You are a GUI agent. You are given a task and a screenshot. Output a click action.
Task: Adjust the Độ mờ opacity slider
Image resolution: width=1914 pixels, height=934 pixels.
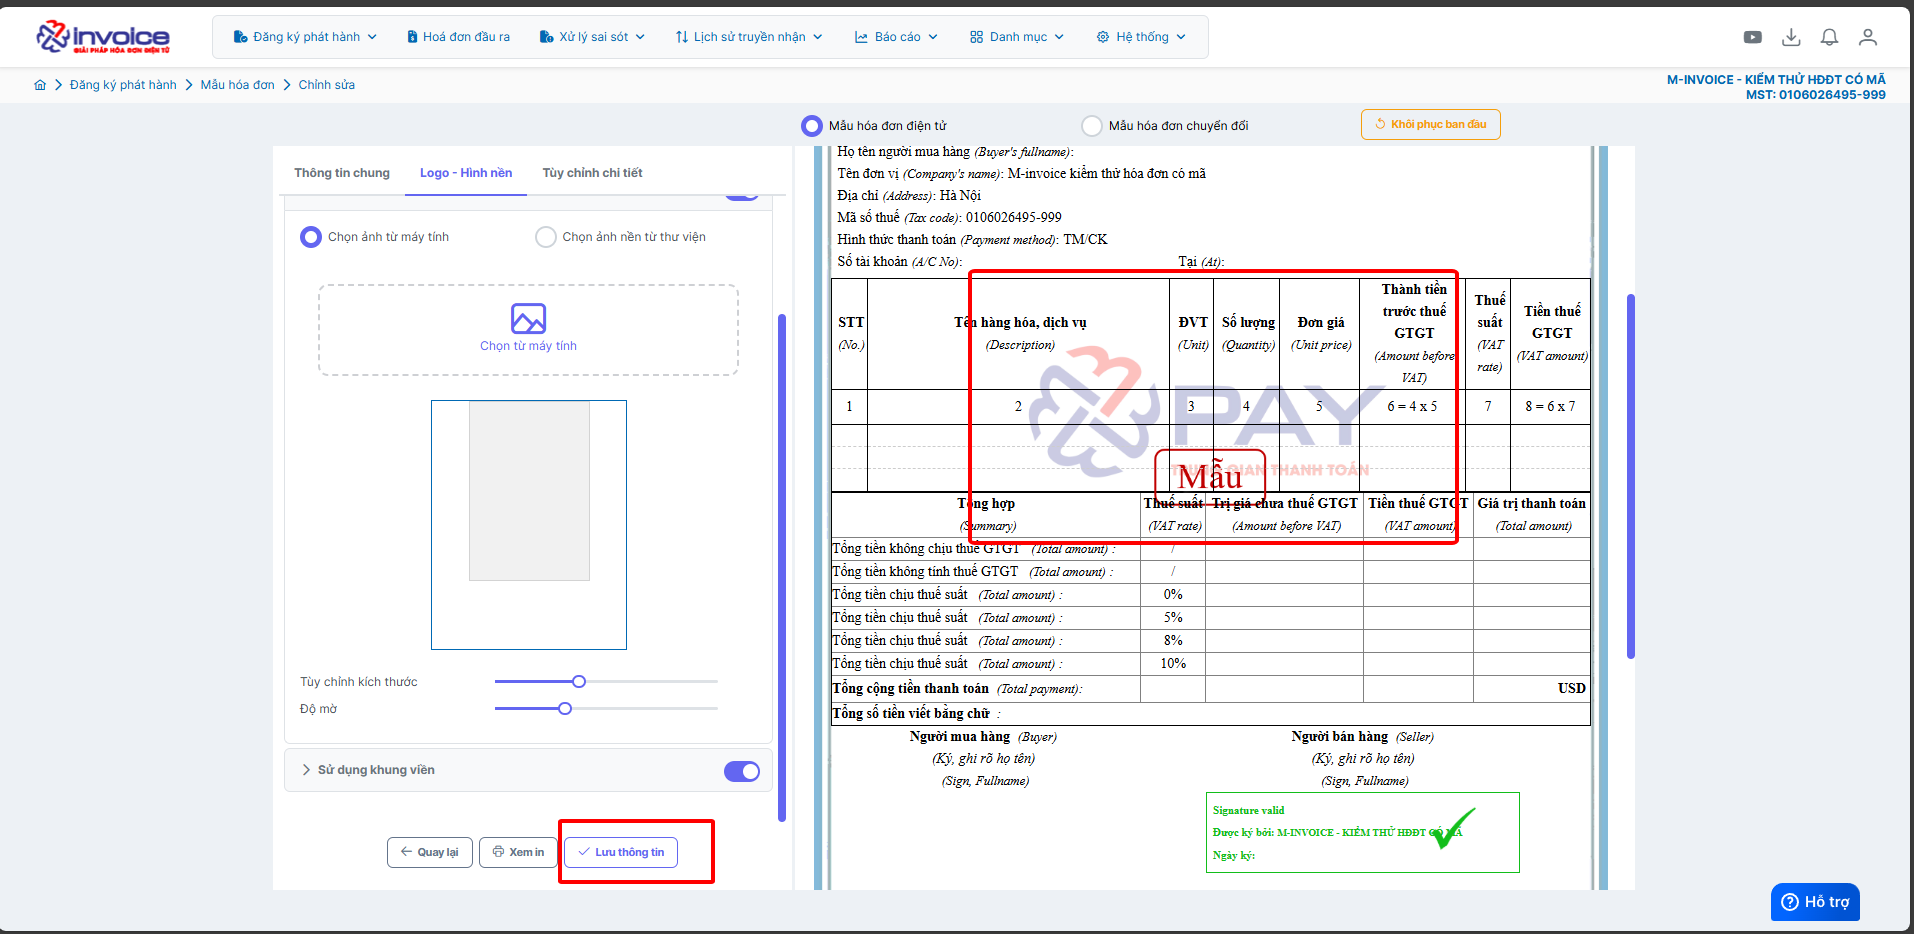(x=565, y=709)
